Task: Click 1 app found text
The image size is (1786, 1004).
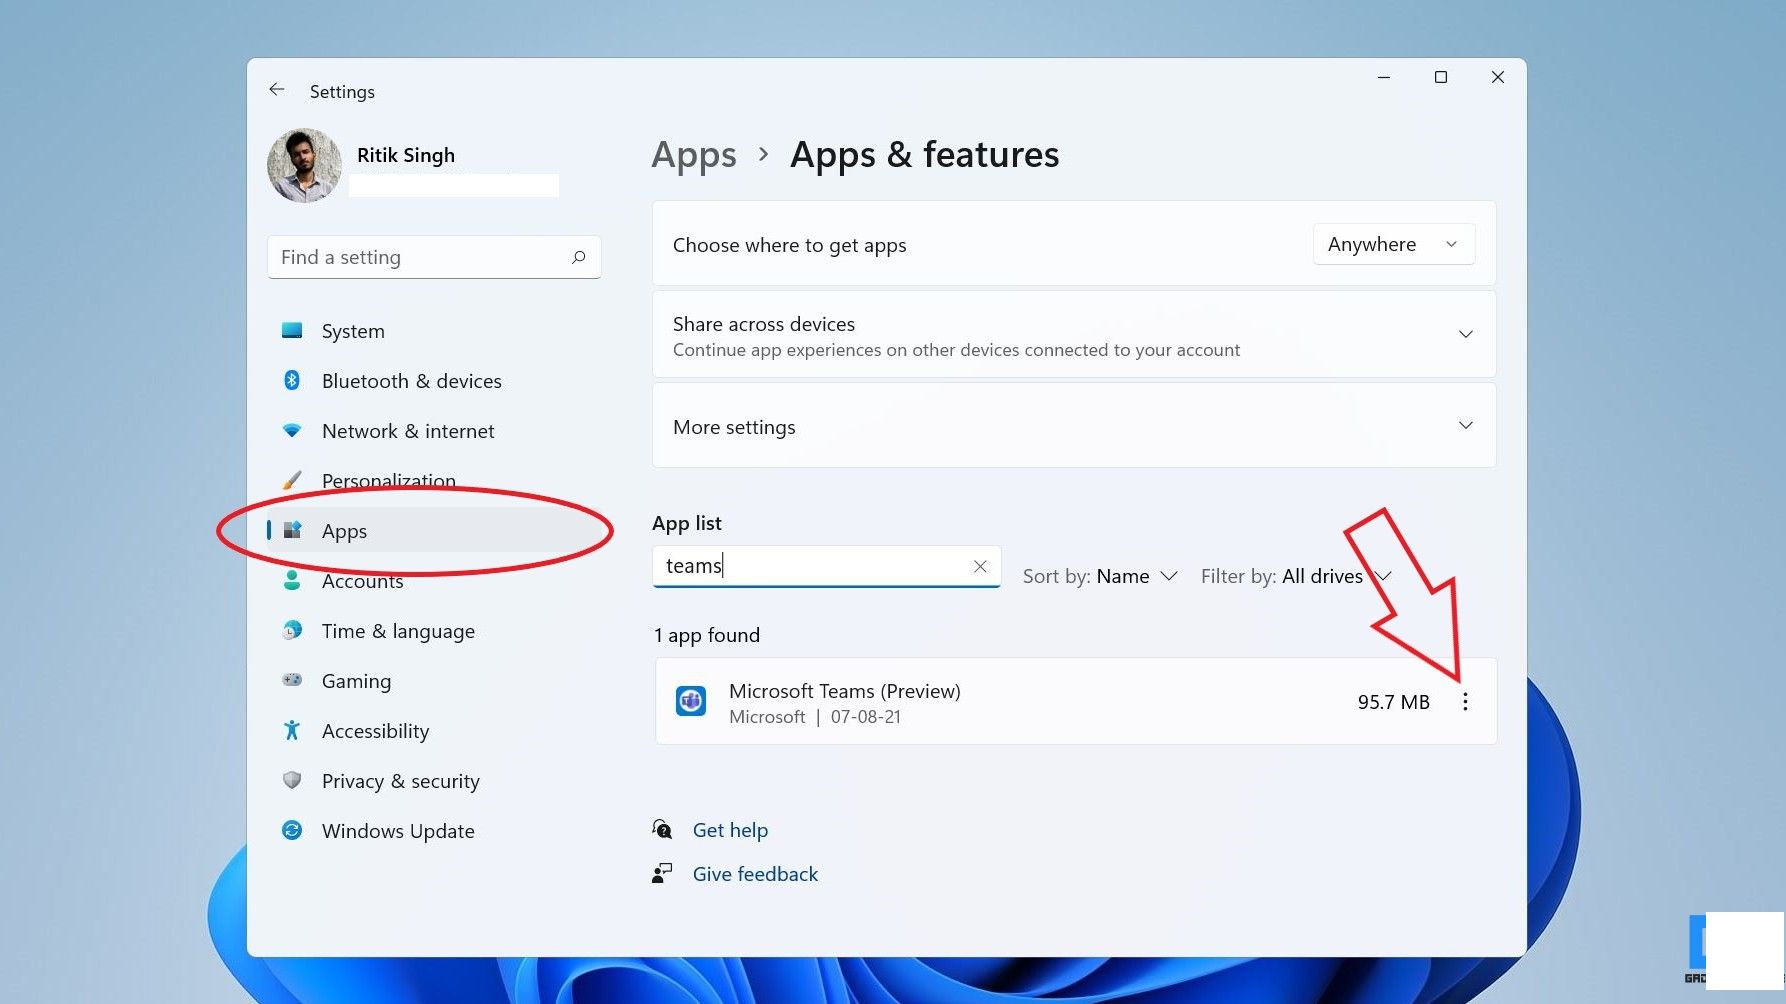Action: click(x=706, y=635)
